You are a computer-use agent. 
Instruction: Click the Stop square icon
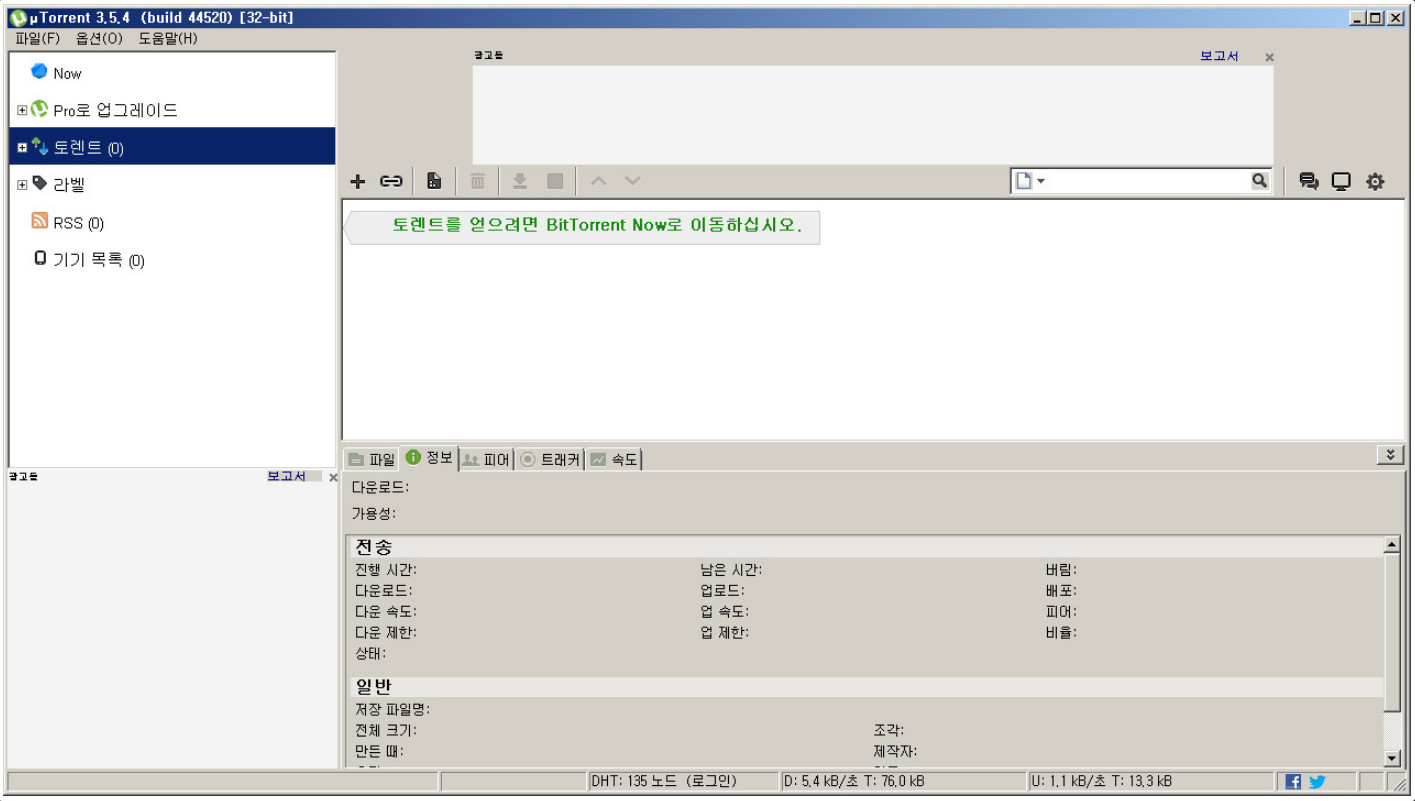click(x=555, y=181)
